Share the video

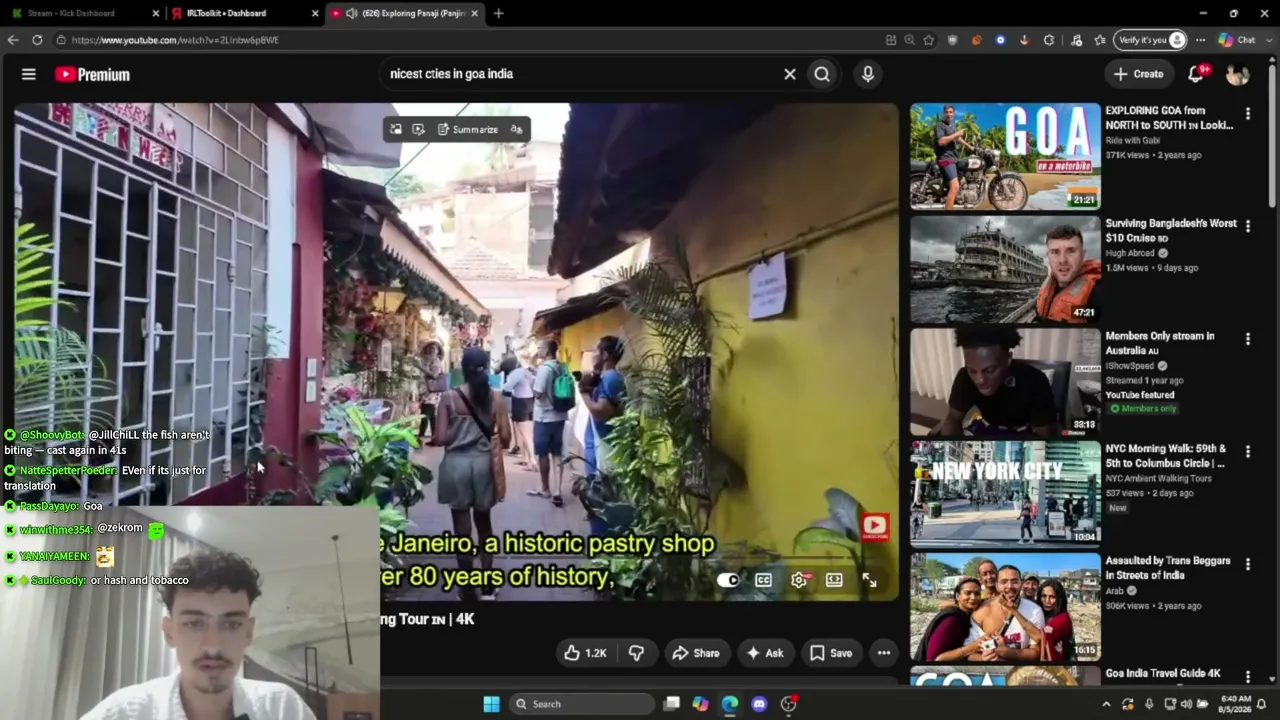click(x=696, y=653)
